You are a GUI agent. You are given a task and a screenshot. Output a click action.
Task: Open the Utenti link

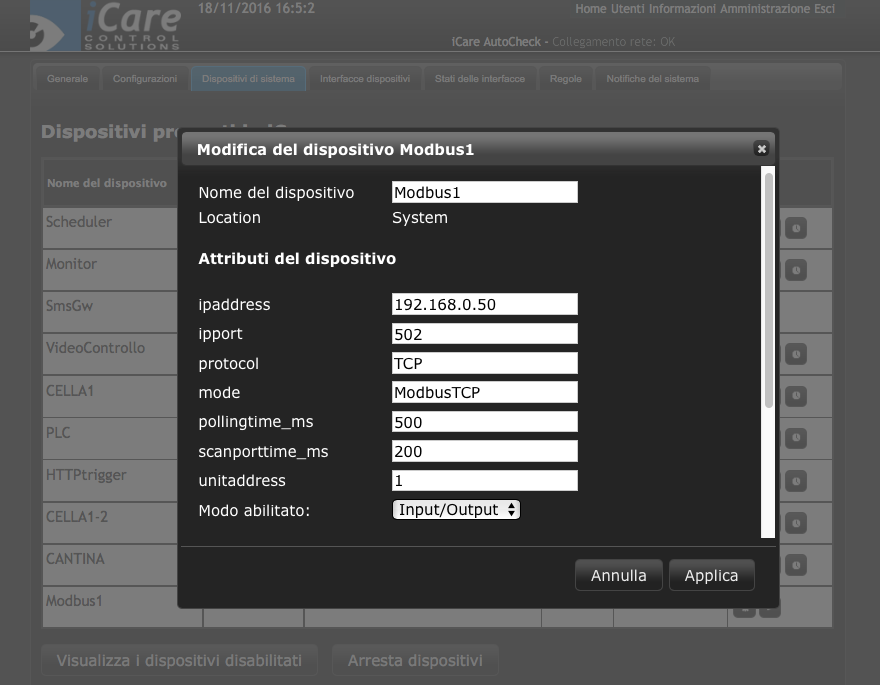point(627,8)
